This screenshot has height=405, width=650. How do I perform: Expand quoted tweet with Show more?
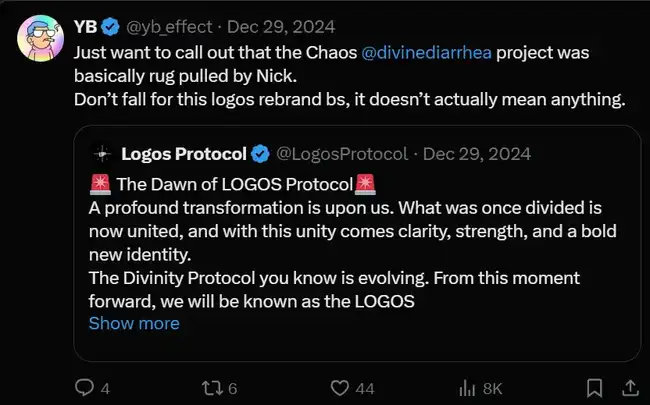134,323
